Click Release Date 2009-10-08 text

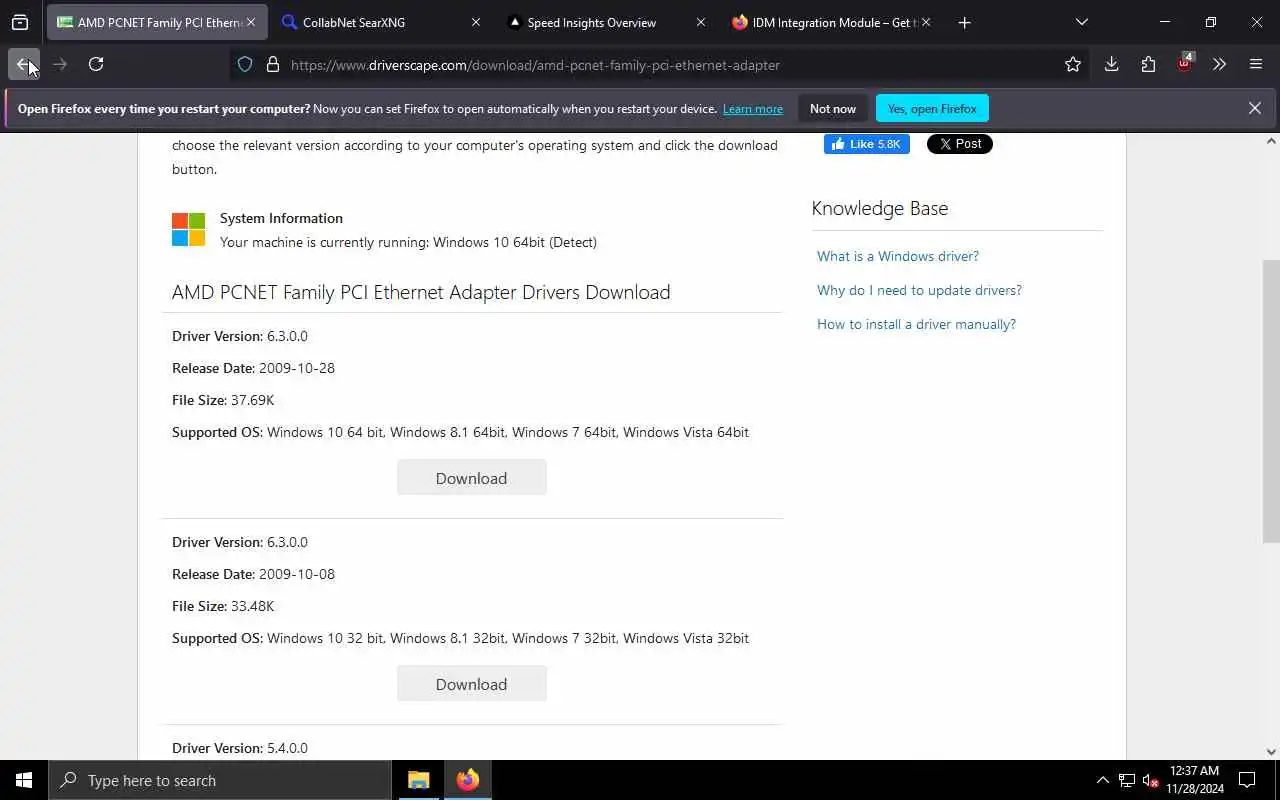[x=253, y=574]
